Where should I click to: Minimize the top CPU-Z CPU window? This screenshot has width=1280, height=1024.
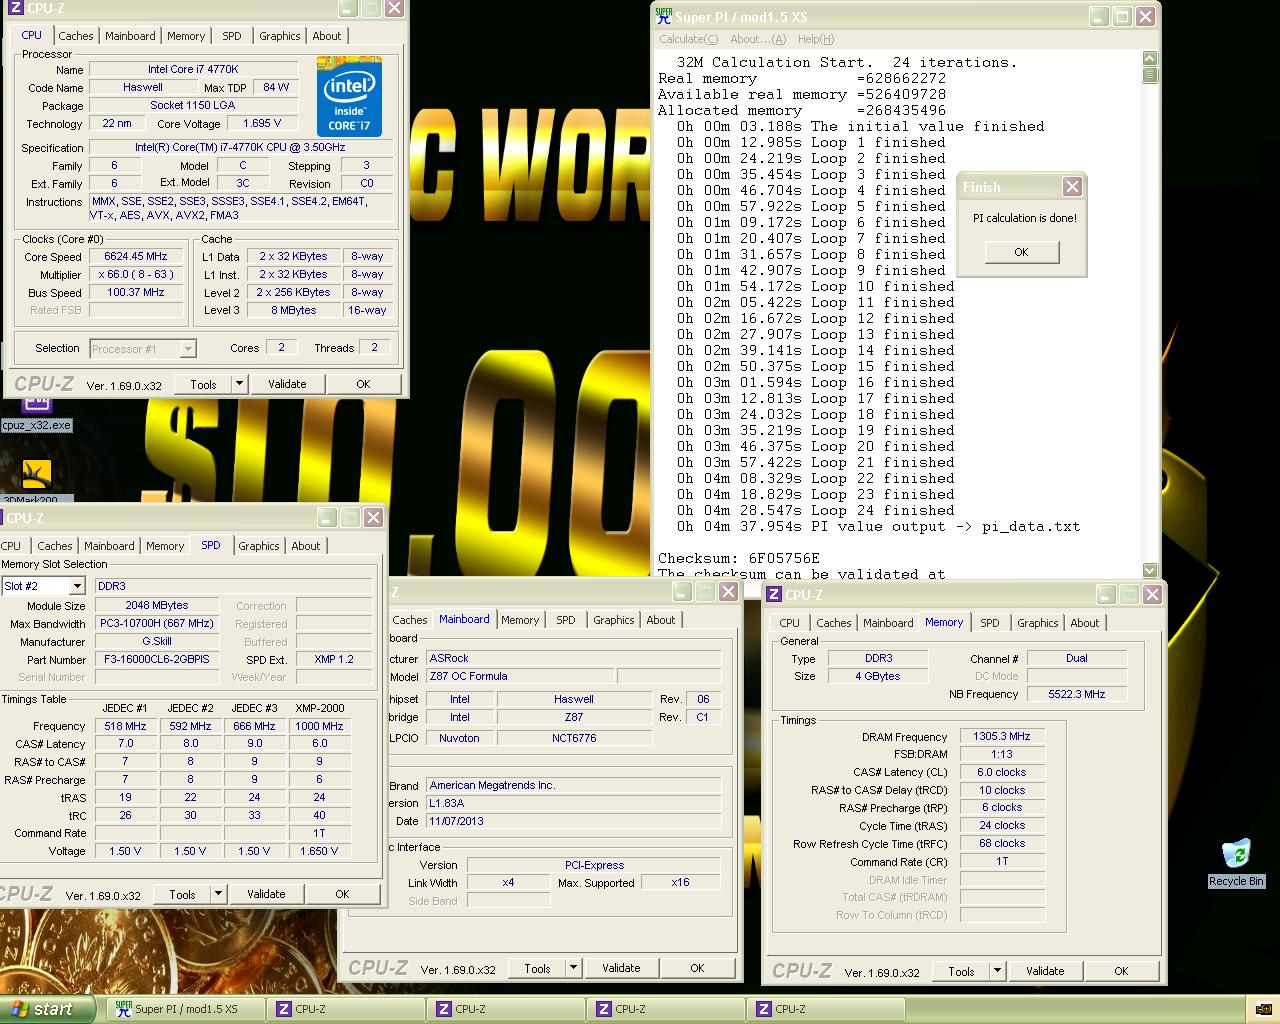[347, 9]
